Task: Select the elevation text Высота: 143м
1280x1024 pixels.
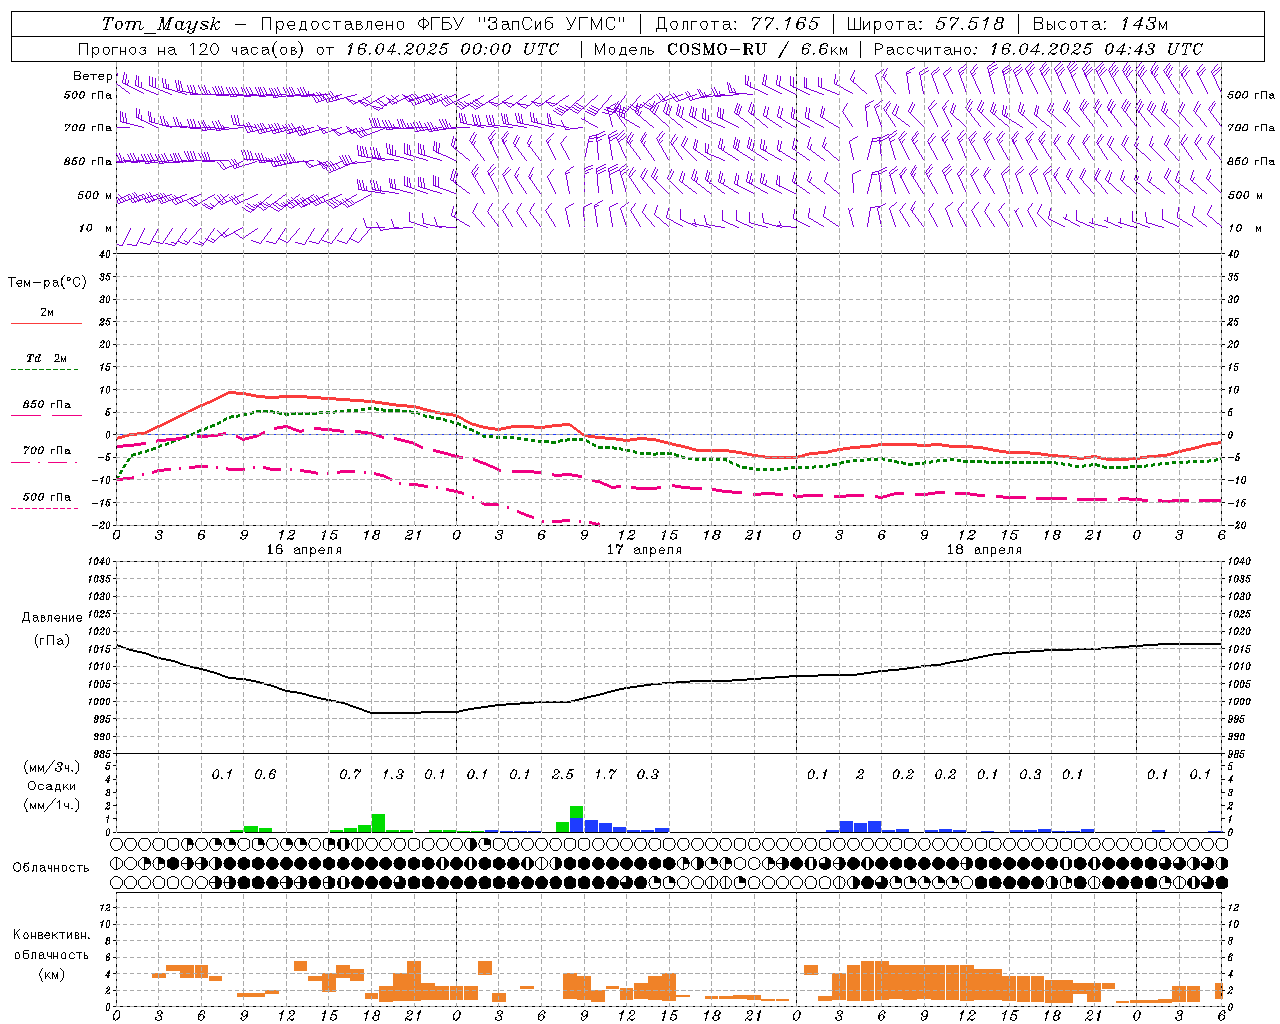Action: (x=1100, y=24)
